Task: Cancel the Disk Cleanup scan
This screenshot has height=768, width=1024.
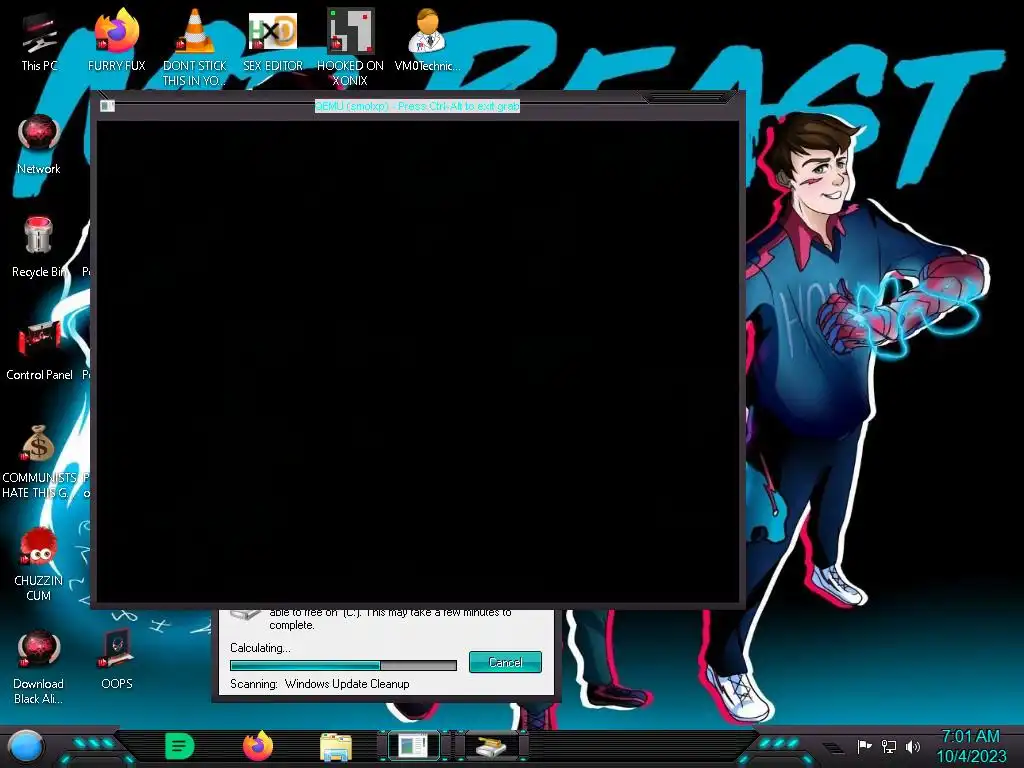Action: (x=505, y=662)
